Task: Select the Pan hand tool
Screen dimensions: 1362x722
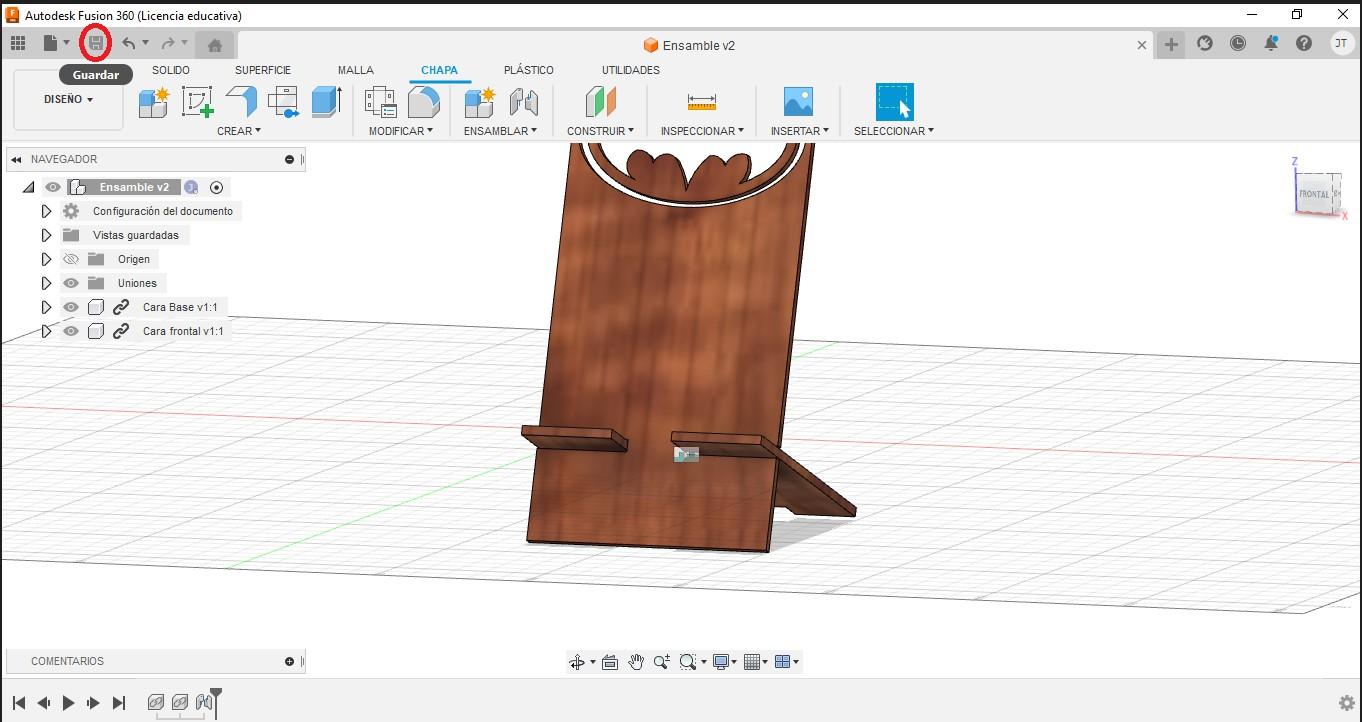Action: coord(637,661)
